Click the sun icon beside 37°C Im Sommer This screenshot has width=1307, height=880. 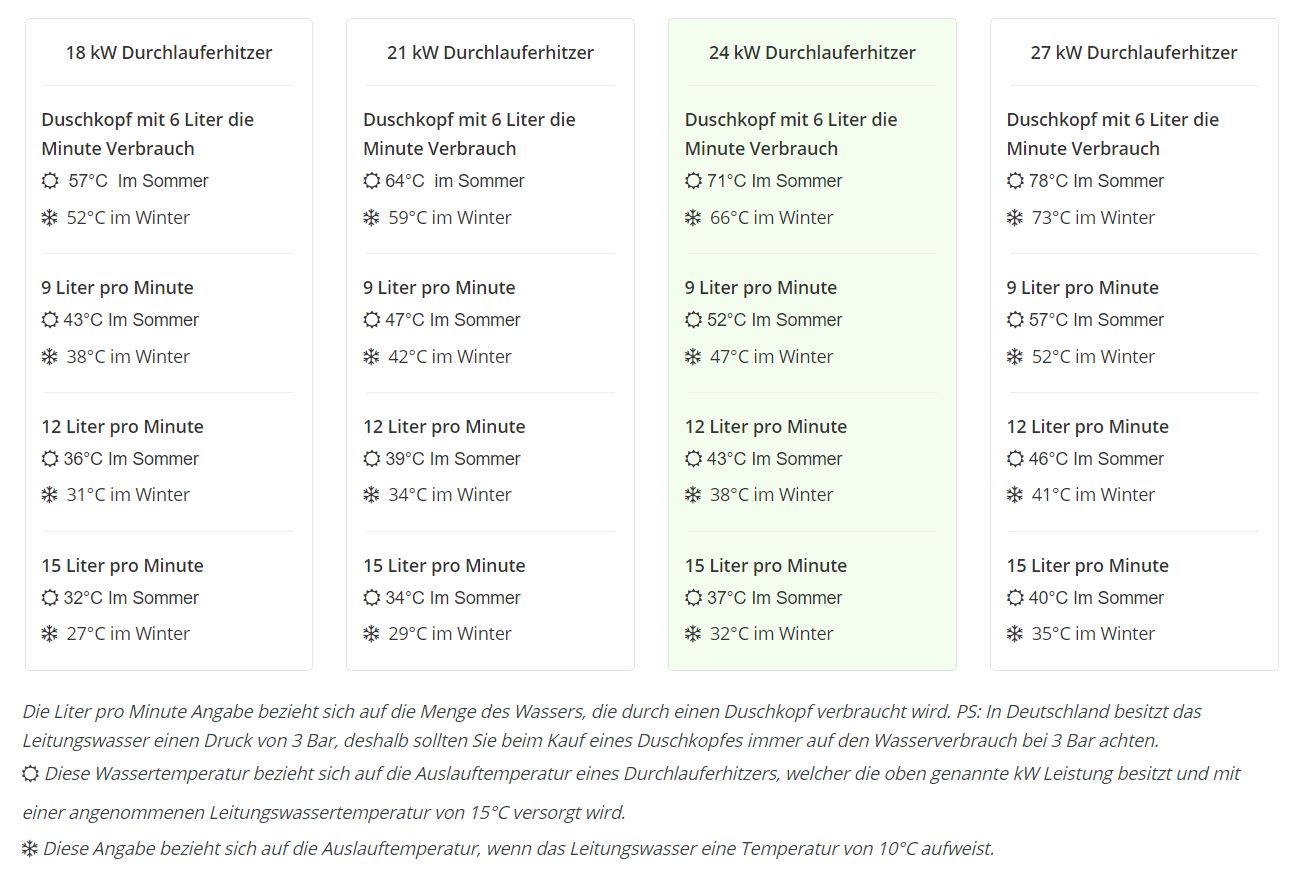pyautogui.click(x=693, y=598)
